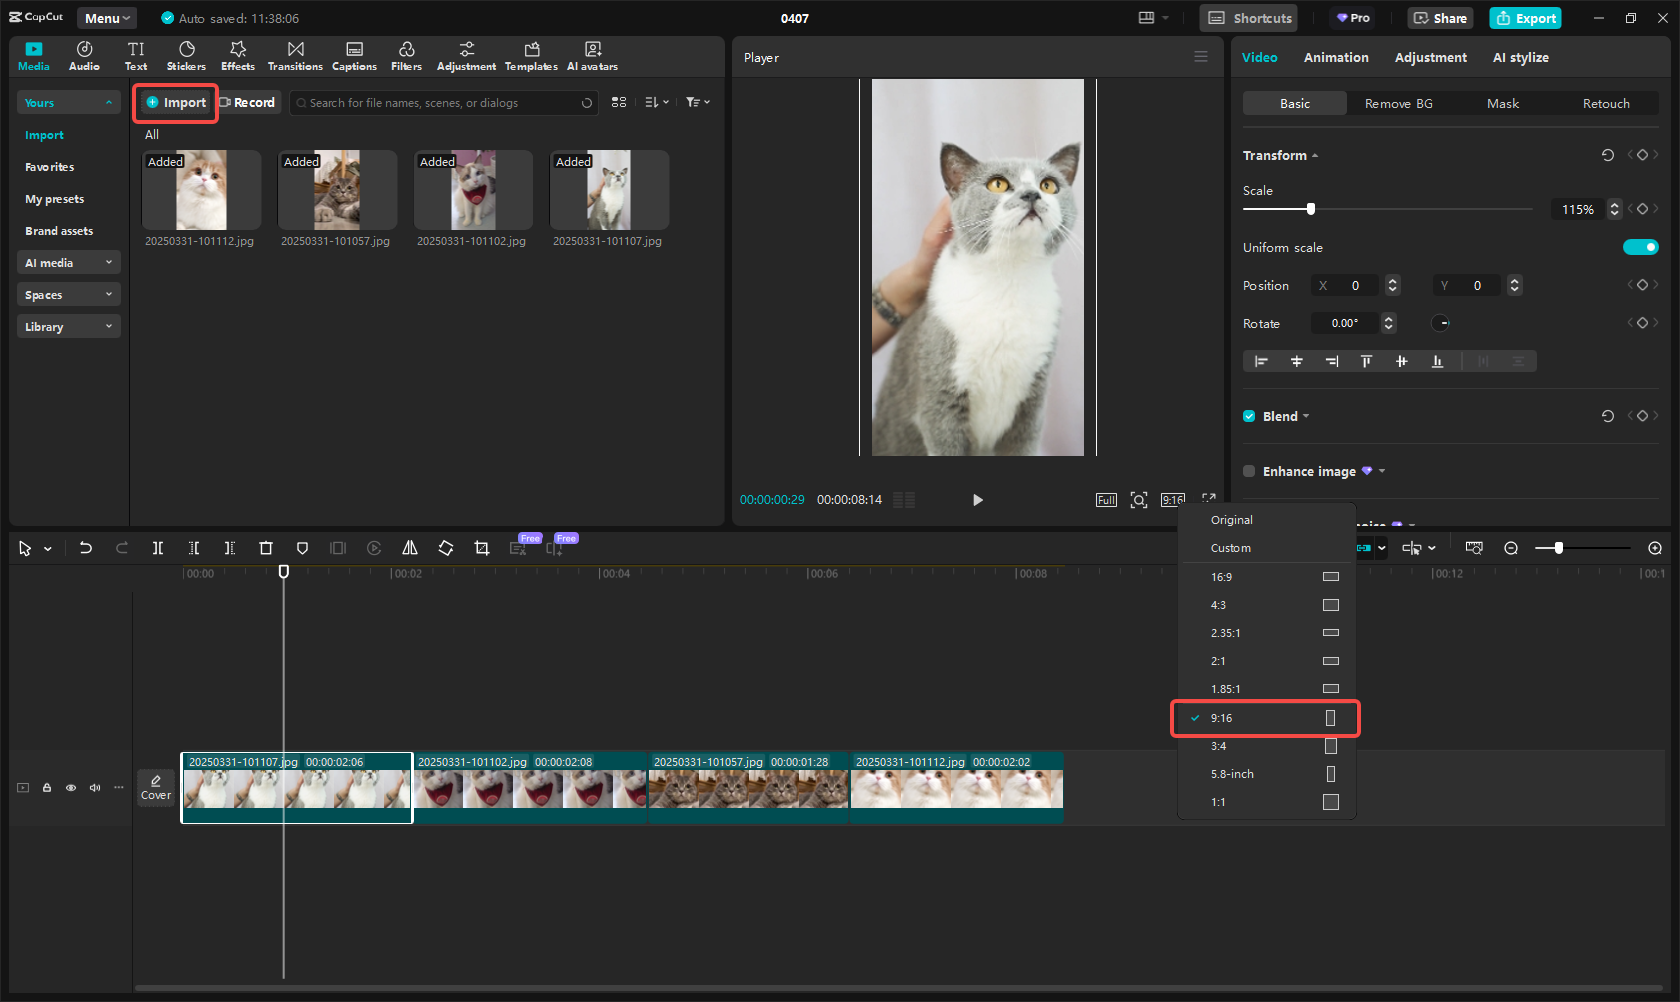This screenshot has width=1680, height=1002.
Task: Click the Mirror flip icon
Action: click(x=410, y=548)
